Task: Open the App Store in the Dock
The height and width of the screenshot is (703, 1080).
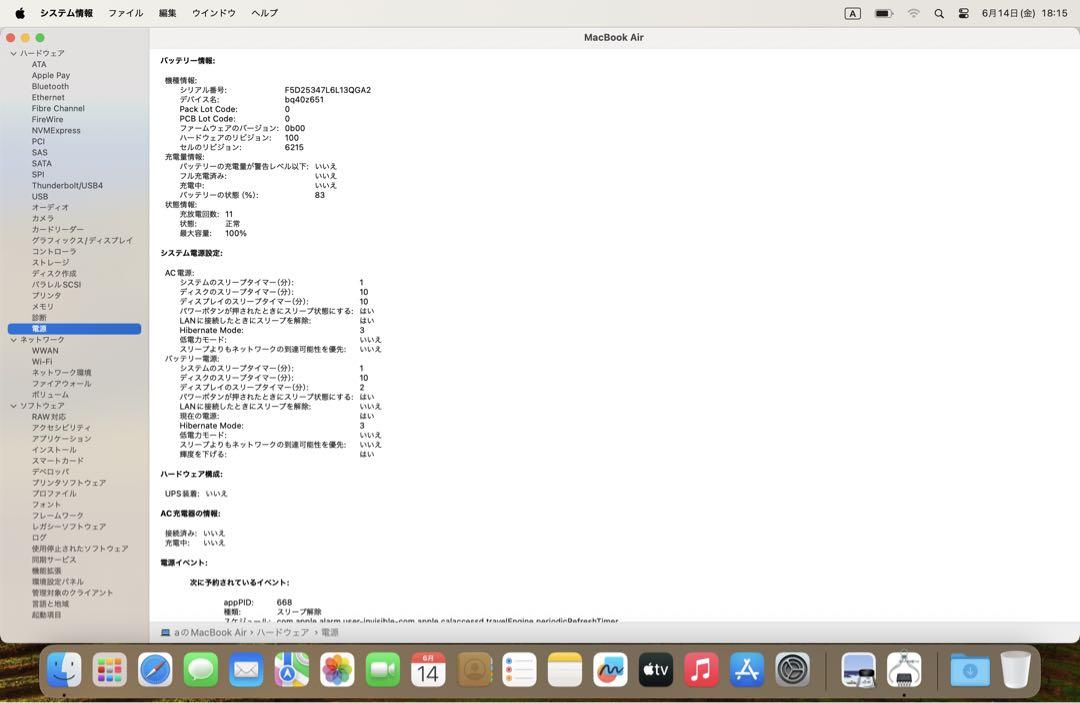Action: (x=747, y=669)
